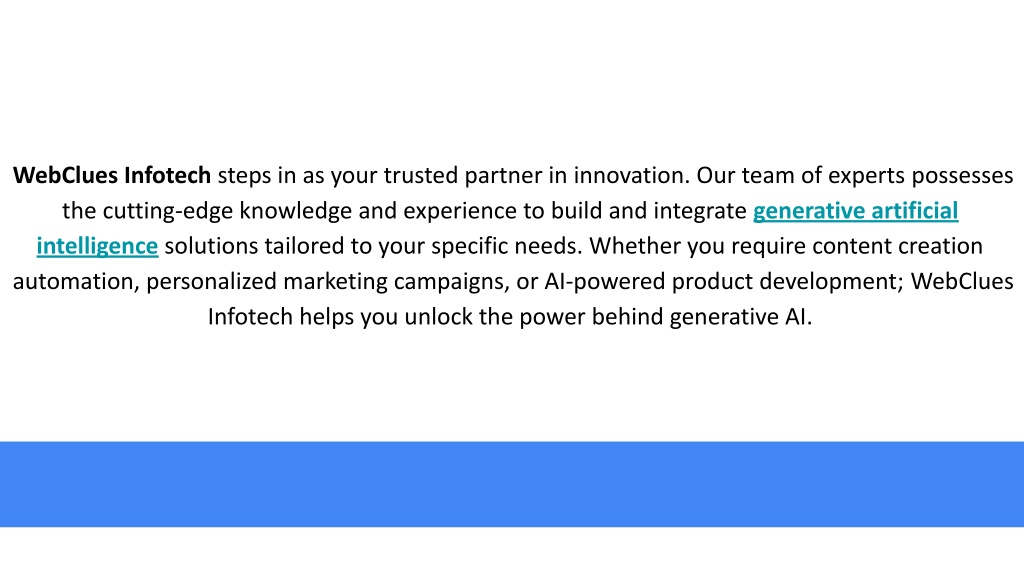Click the blue banner bar below the text
The height and width of the screenshot is (576, 1024).
[x=512, y=484]
